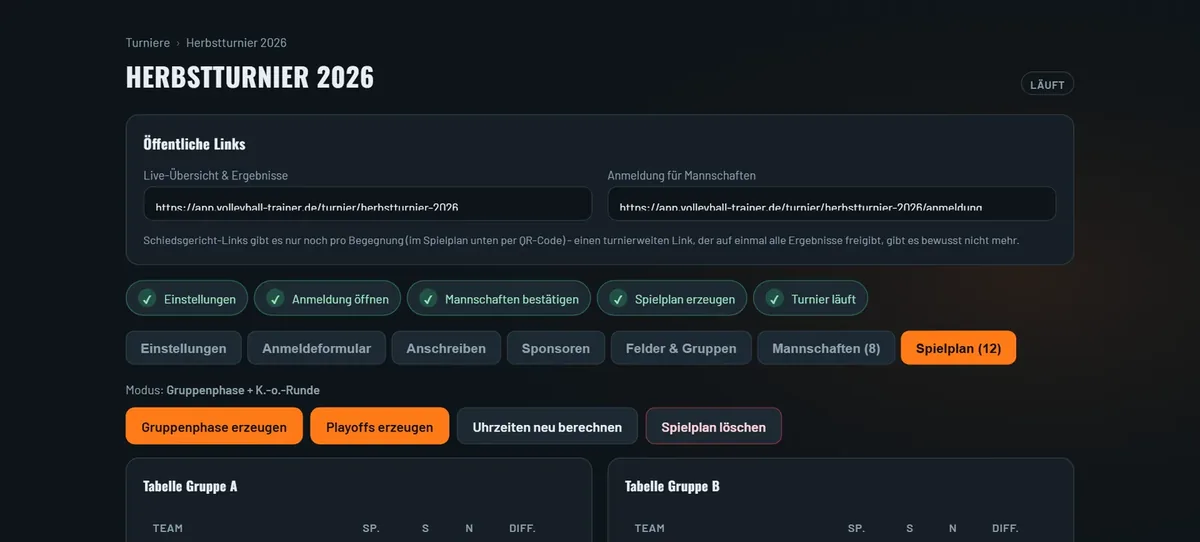Viewport: 1200px width, 542px height.
Task: Click the DIFF. column header in Gruppe A
Action: [522, 528]
